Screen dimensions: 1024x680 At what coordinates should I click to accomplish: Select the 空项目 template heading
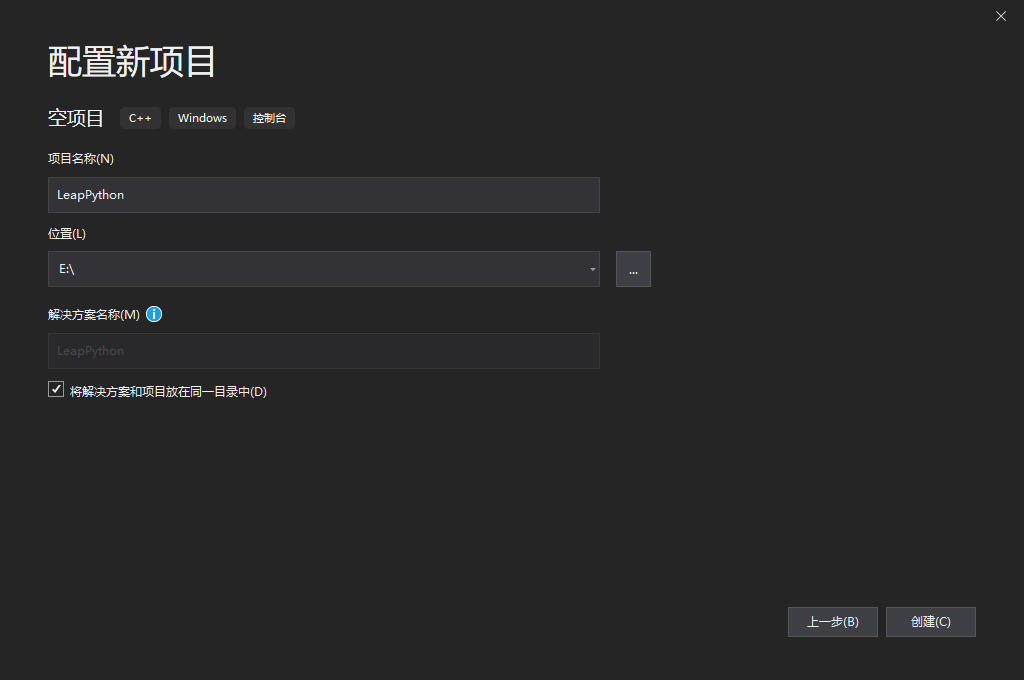pyautogui.click(x=76, y=117)
